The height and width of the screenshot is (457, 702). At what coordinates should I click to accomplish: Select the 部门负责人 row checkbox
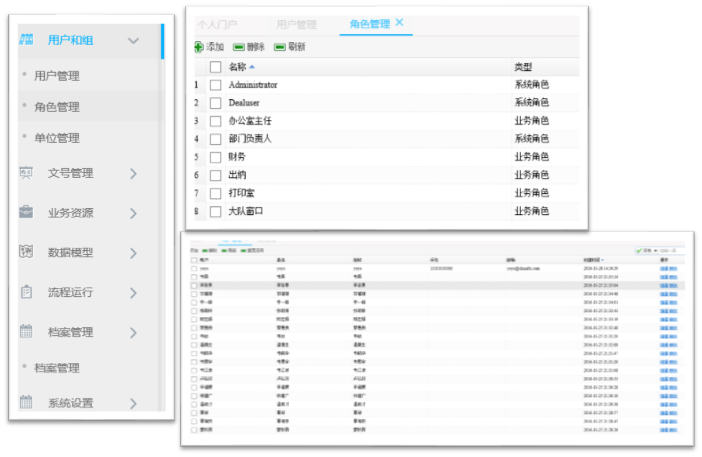(215, 139)
